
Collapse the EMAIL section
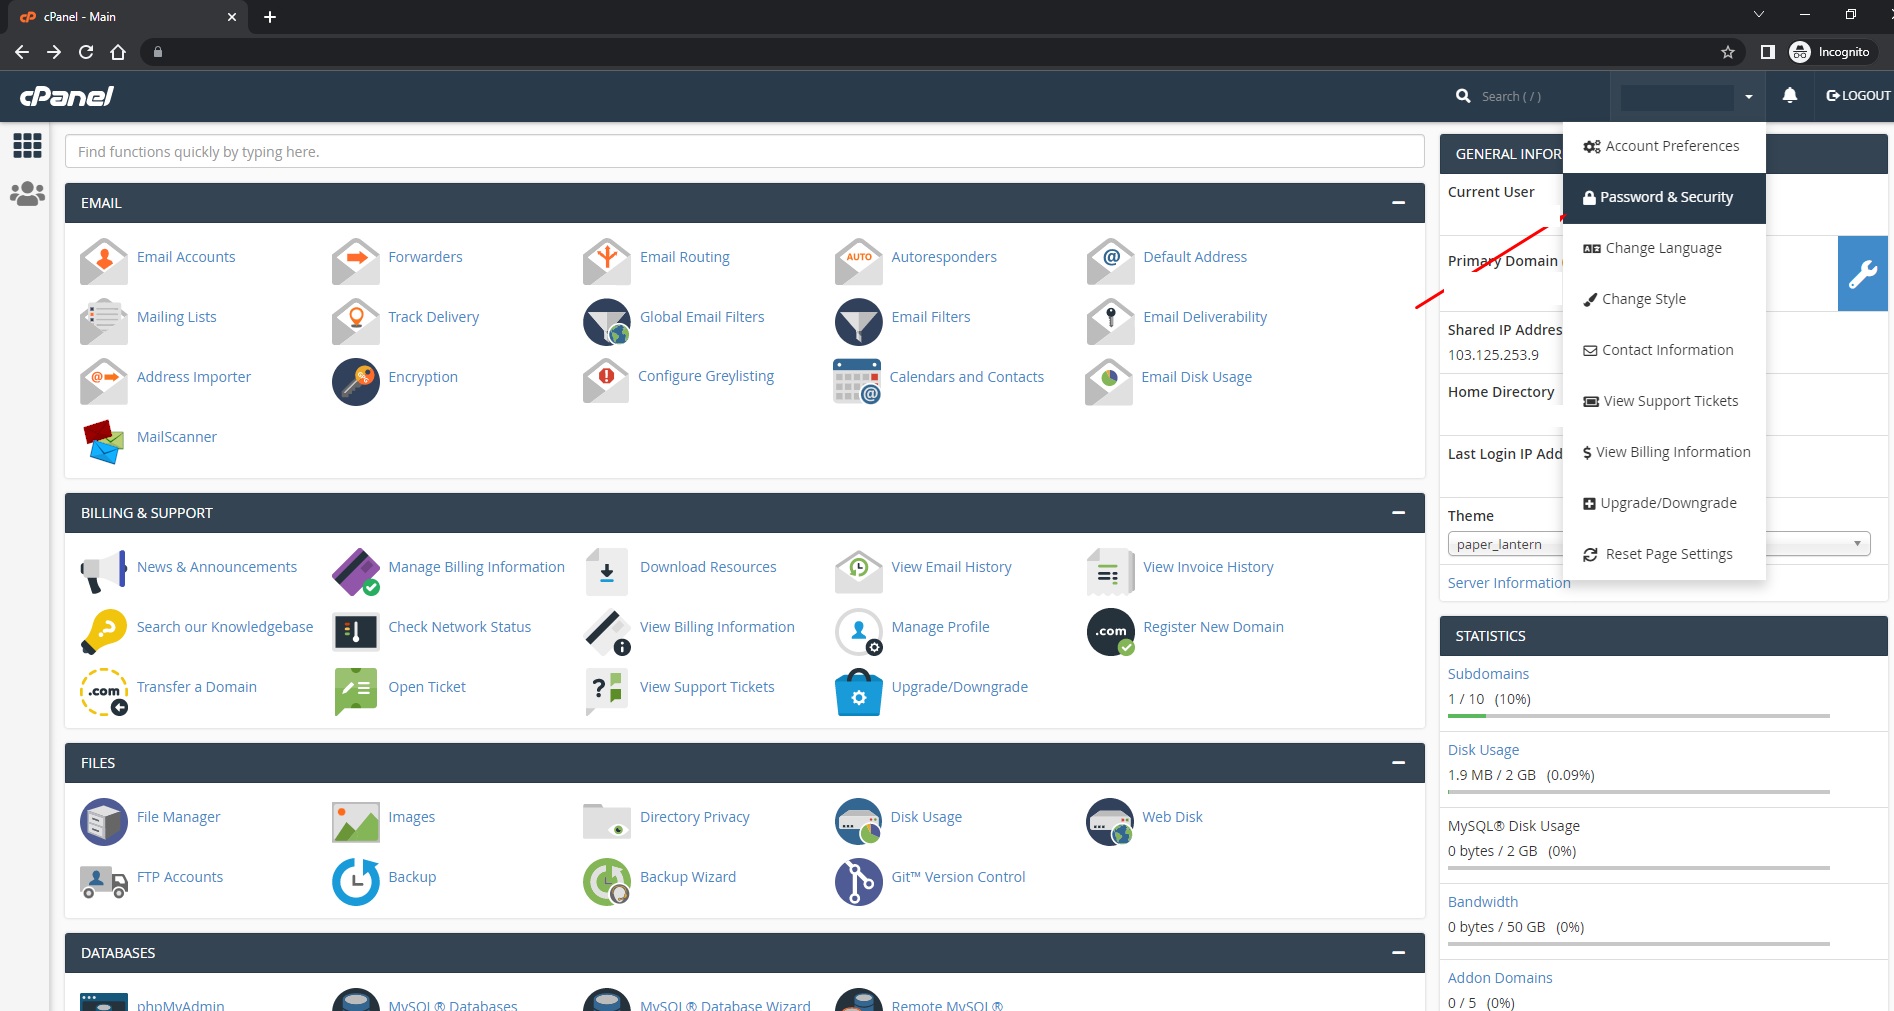[1398, 202]
